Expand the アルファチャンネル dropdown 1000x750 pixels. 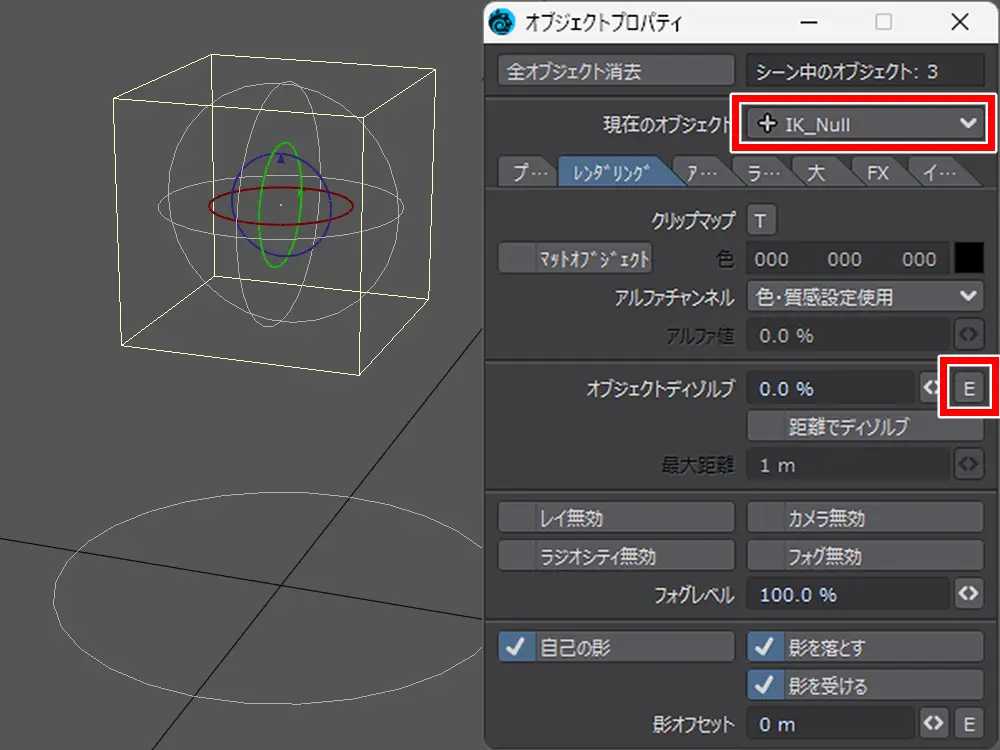(865, 296)
